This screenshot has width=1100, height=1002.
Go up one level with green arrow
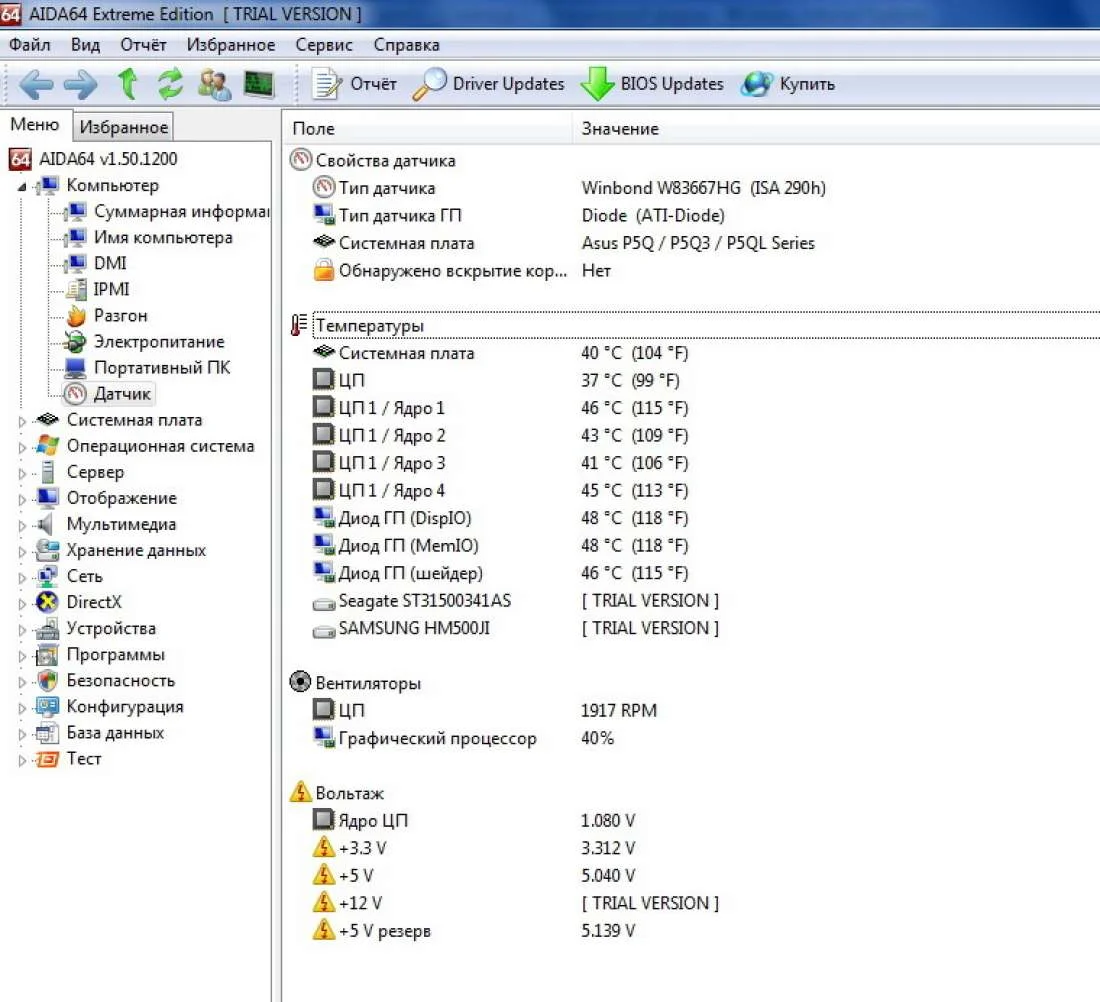click(x=128, y=84)
